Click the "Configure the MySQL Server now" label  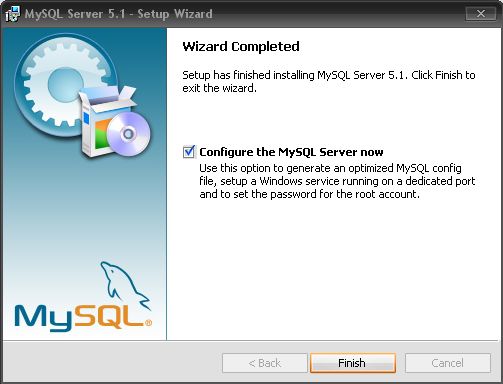291,152
